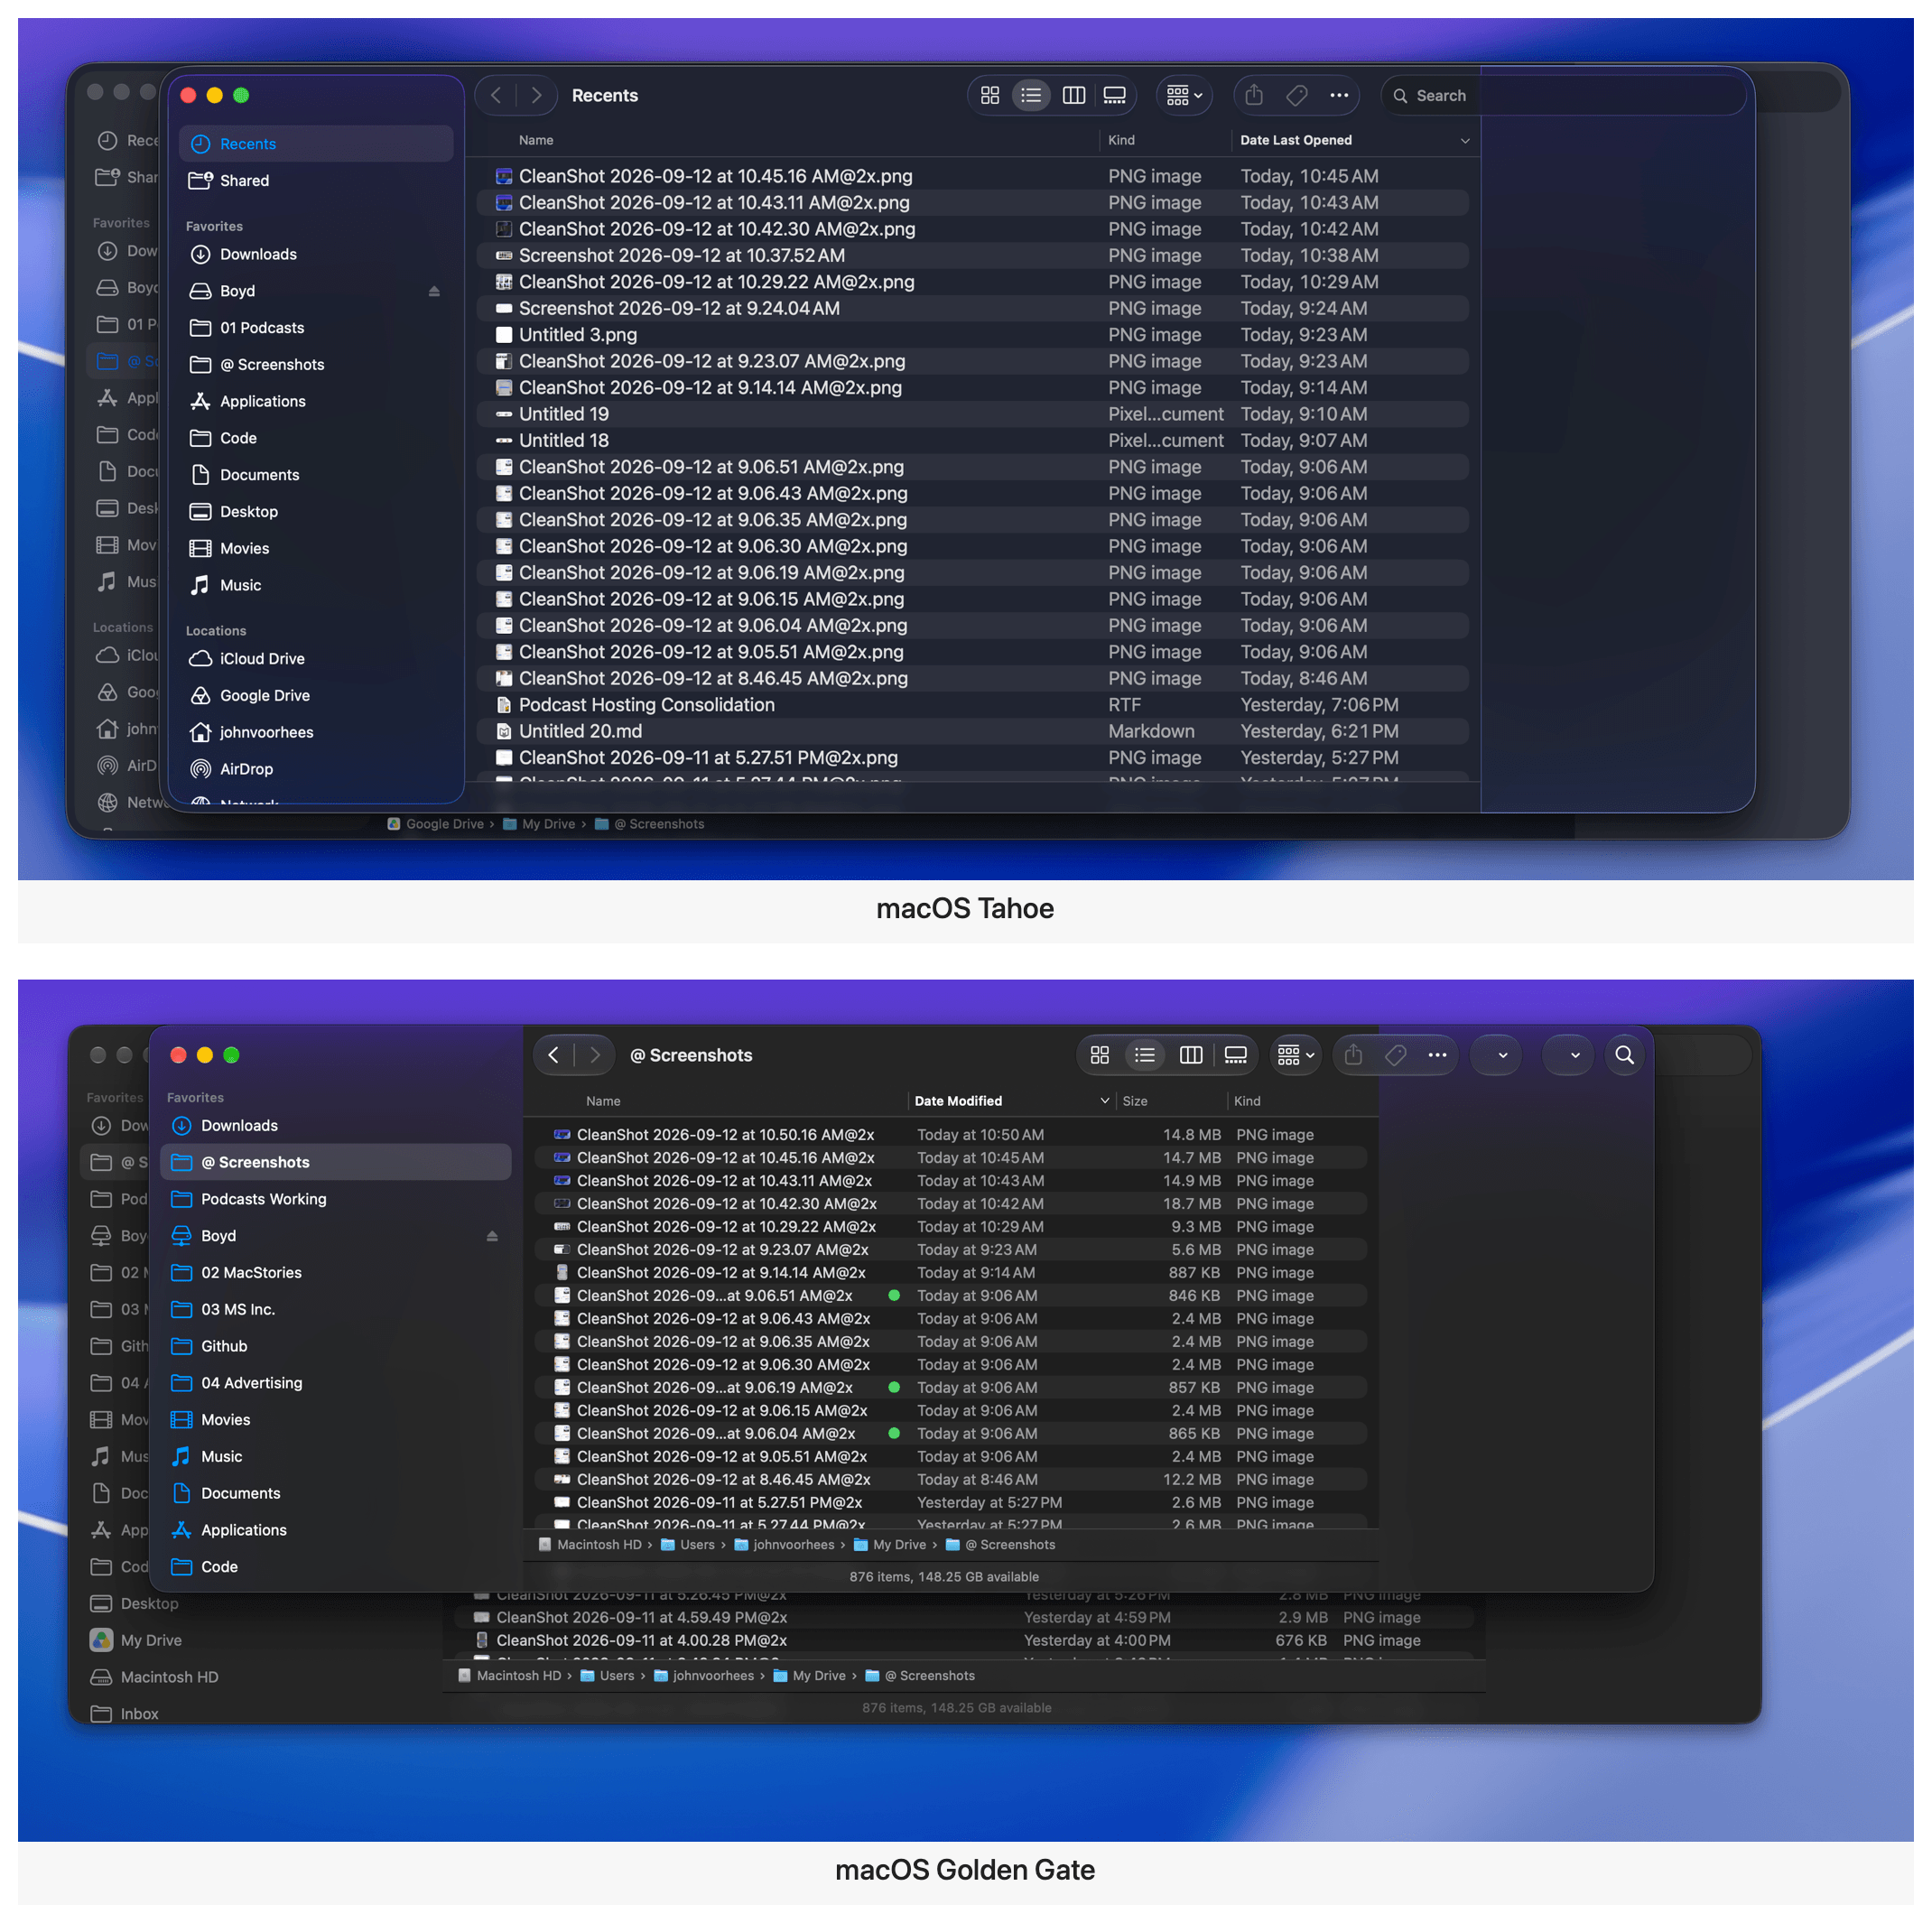
Task: Open chevron dropdown beside search icon in Golden Gate toolbar
Action: tap(1568, 1055)
